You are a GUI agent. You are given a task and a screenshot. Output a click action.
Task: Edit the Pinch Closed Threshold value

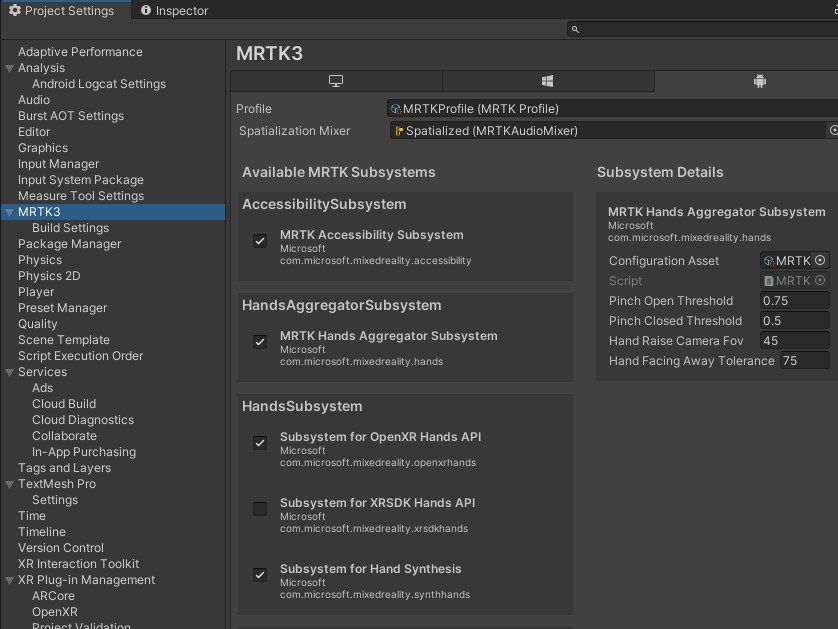[795, 321]
